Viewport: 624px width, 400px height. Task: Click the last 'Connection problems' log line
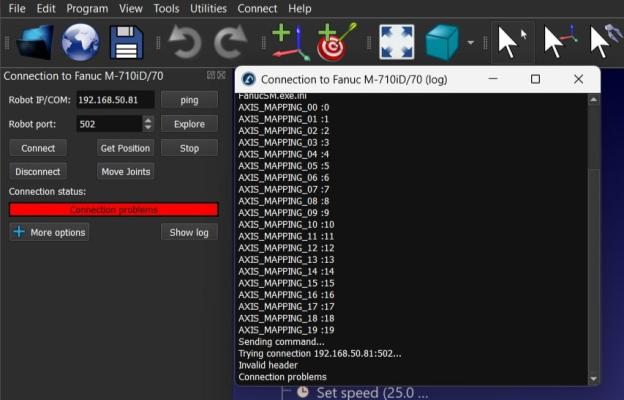[283, 377]
